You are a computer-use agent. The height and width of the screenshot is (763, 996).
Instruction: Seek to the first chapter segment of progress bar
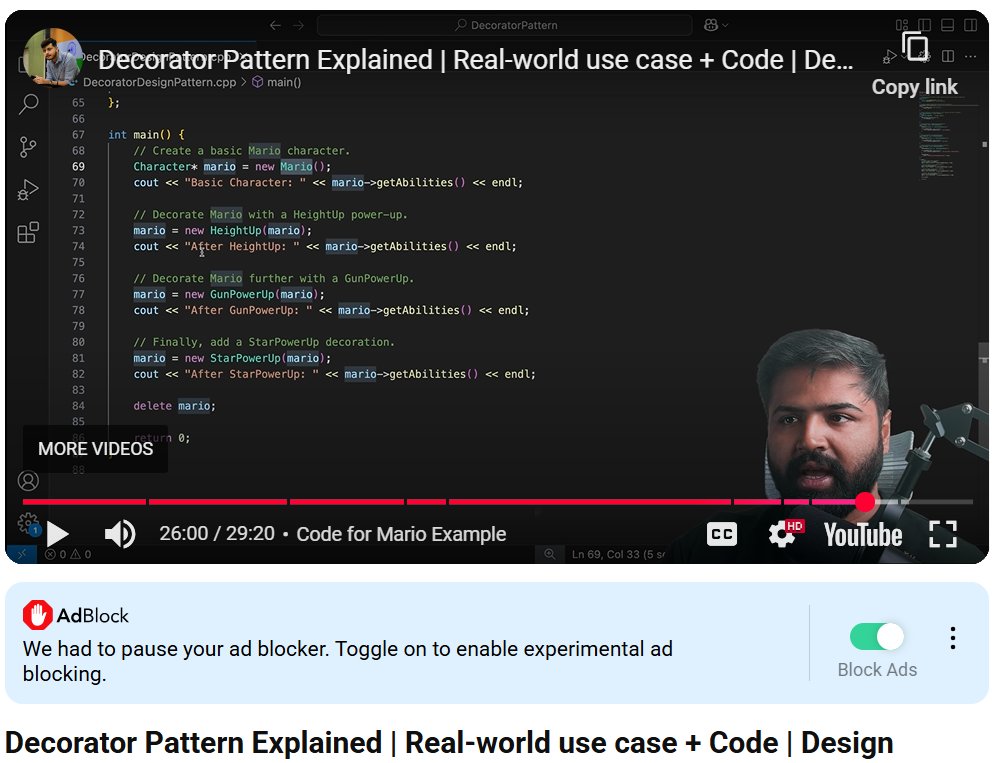(x=84, y=502)
